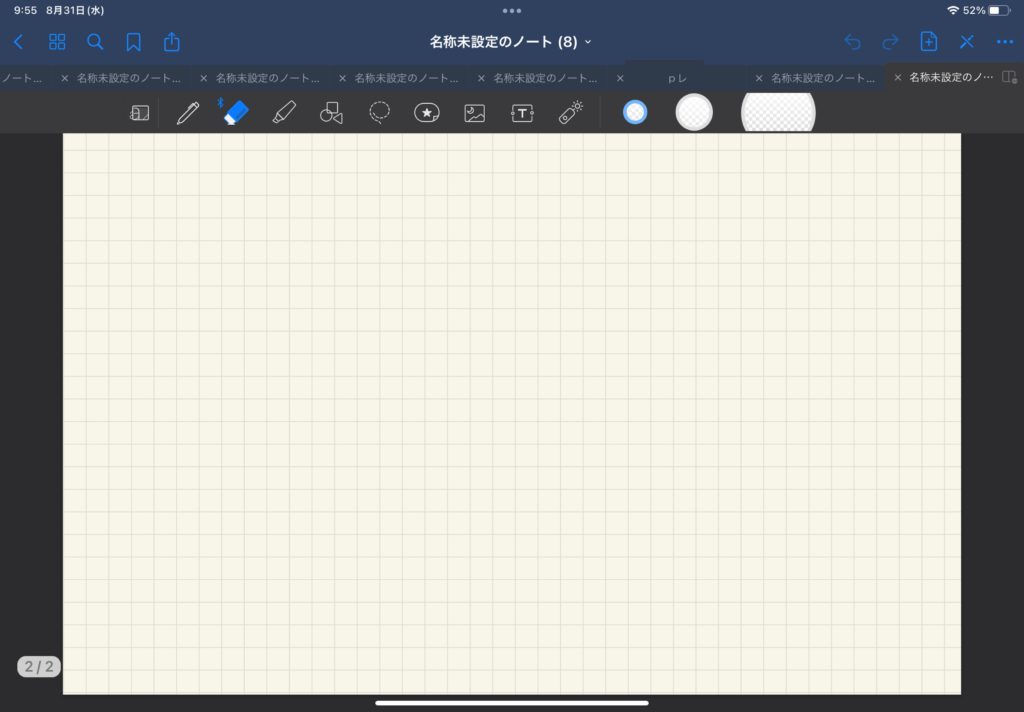
Task: Tap the Wi-Fi status icon
Action: click(953, 10)
